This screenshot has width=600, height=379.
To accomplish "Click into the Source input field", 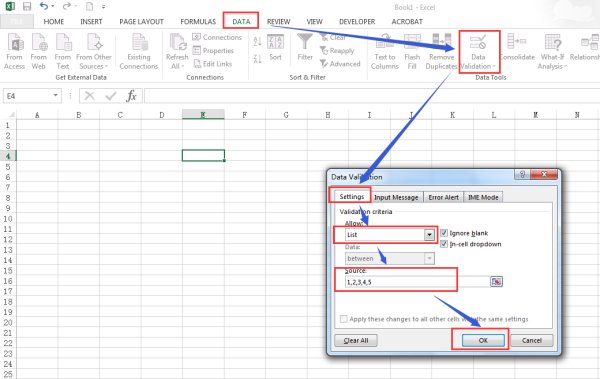I will coord(417,282).
